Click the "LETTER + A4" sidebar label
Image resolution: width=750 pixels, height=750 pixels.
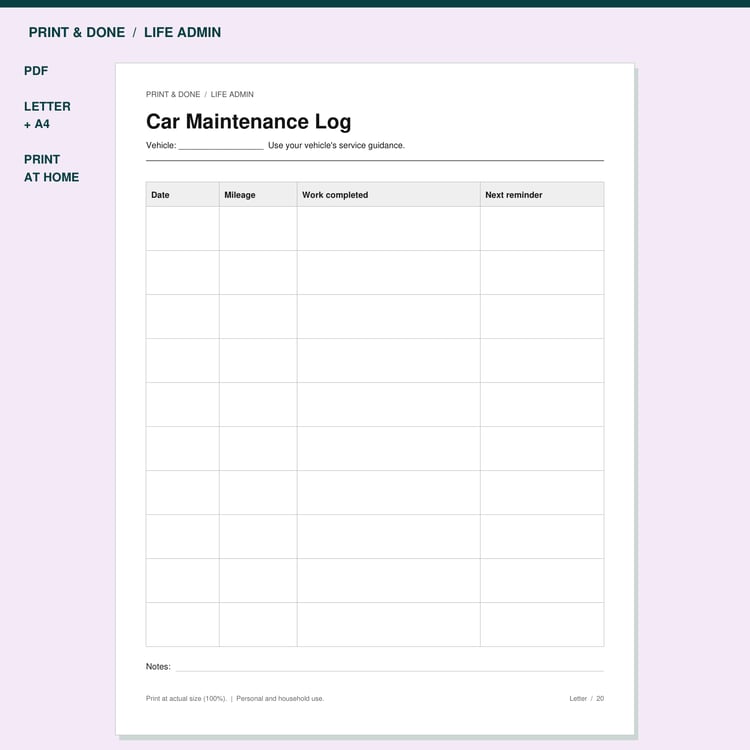click(47, 115)
